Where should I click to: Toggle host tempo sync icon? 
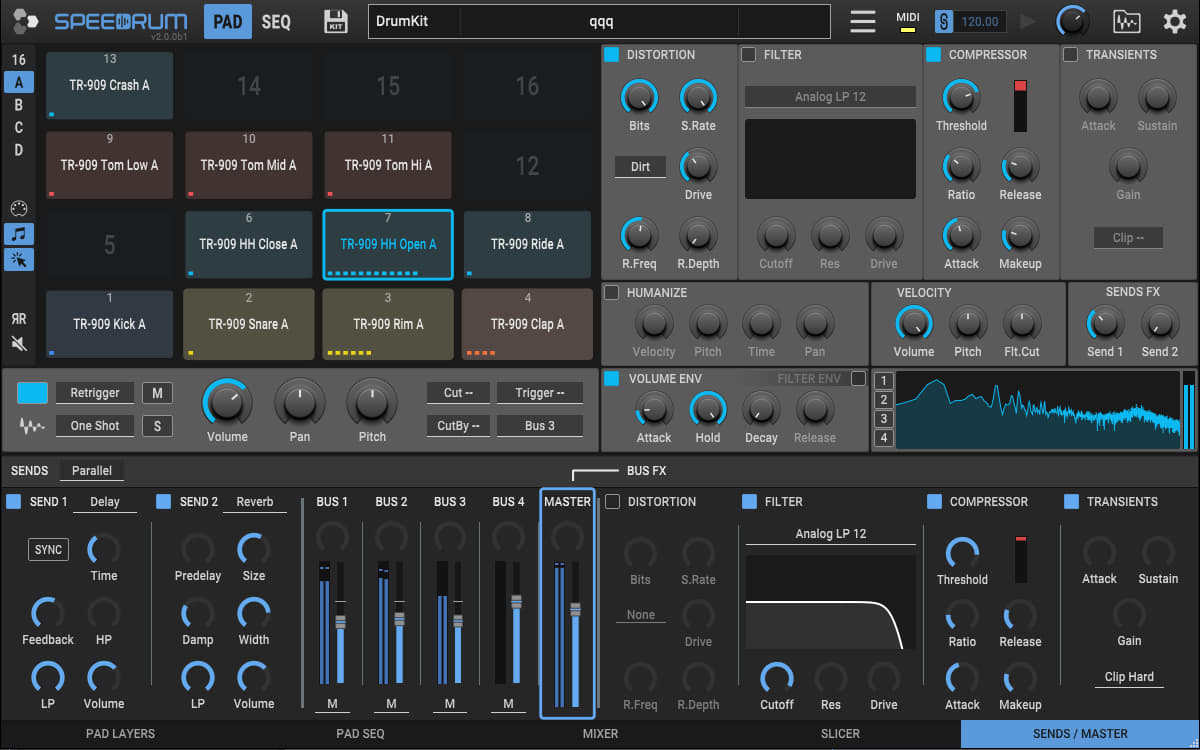pos(944,21)
